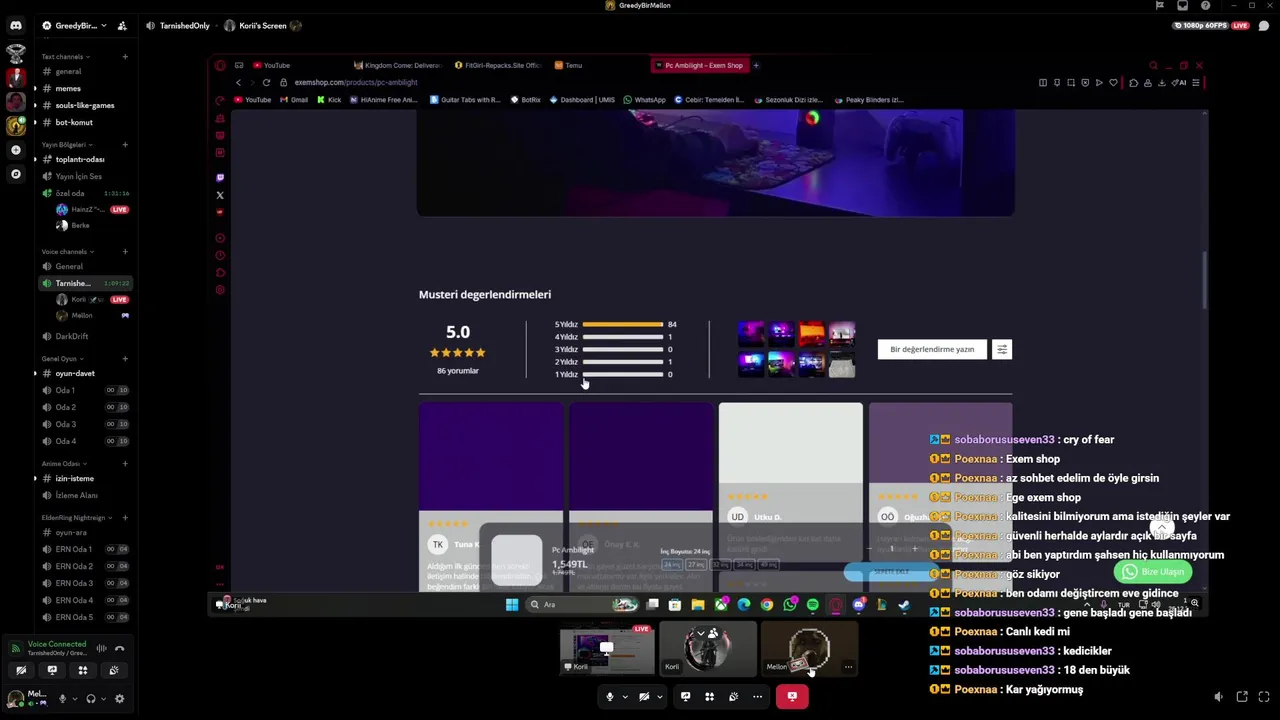Viewport: 1280px width, 720px height.
Task: Open the izin-isteme channel
Action: [84, 478]
